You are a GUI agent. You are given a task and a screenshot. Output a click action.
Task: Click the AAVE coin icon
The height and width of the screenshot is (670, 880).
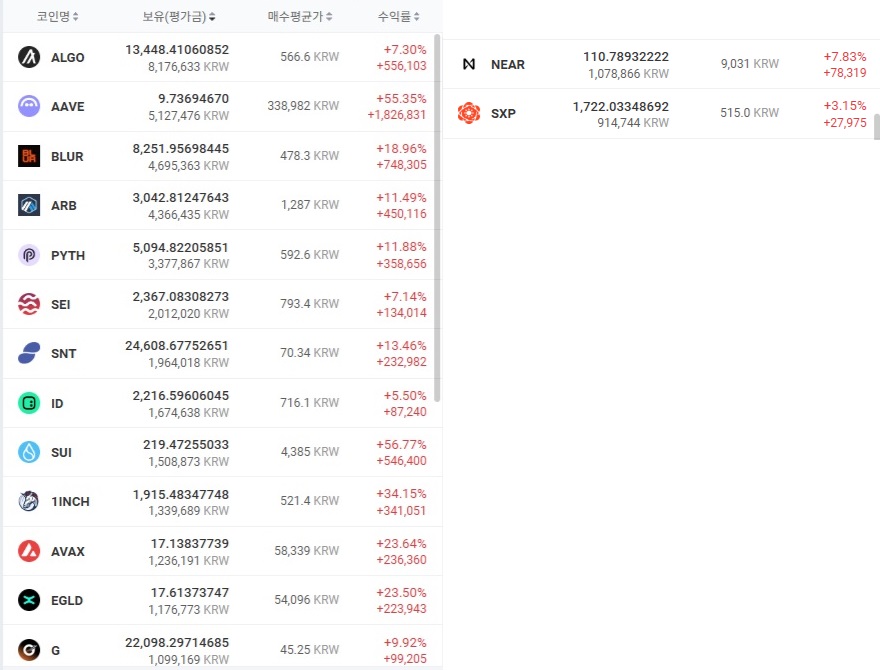[x=29, y=106]
